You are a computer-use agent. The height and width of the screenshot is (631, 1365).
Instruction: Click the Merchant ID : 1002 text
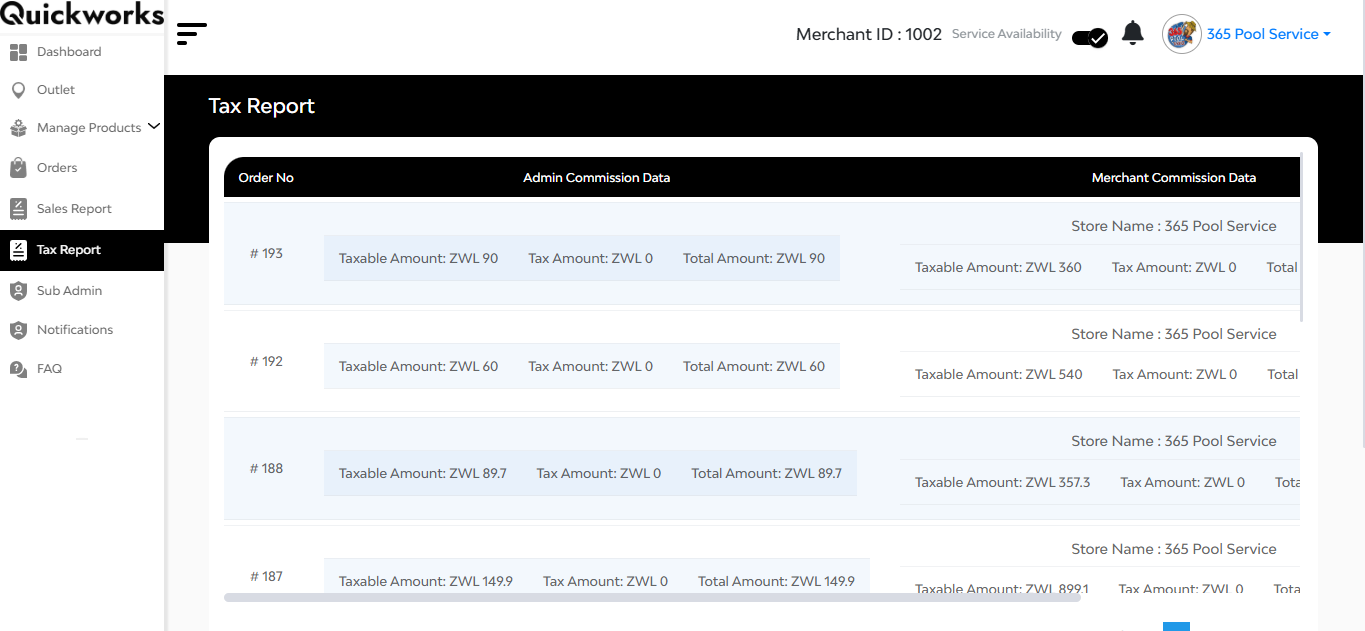(869, 34)
